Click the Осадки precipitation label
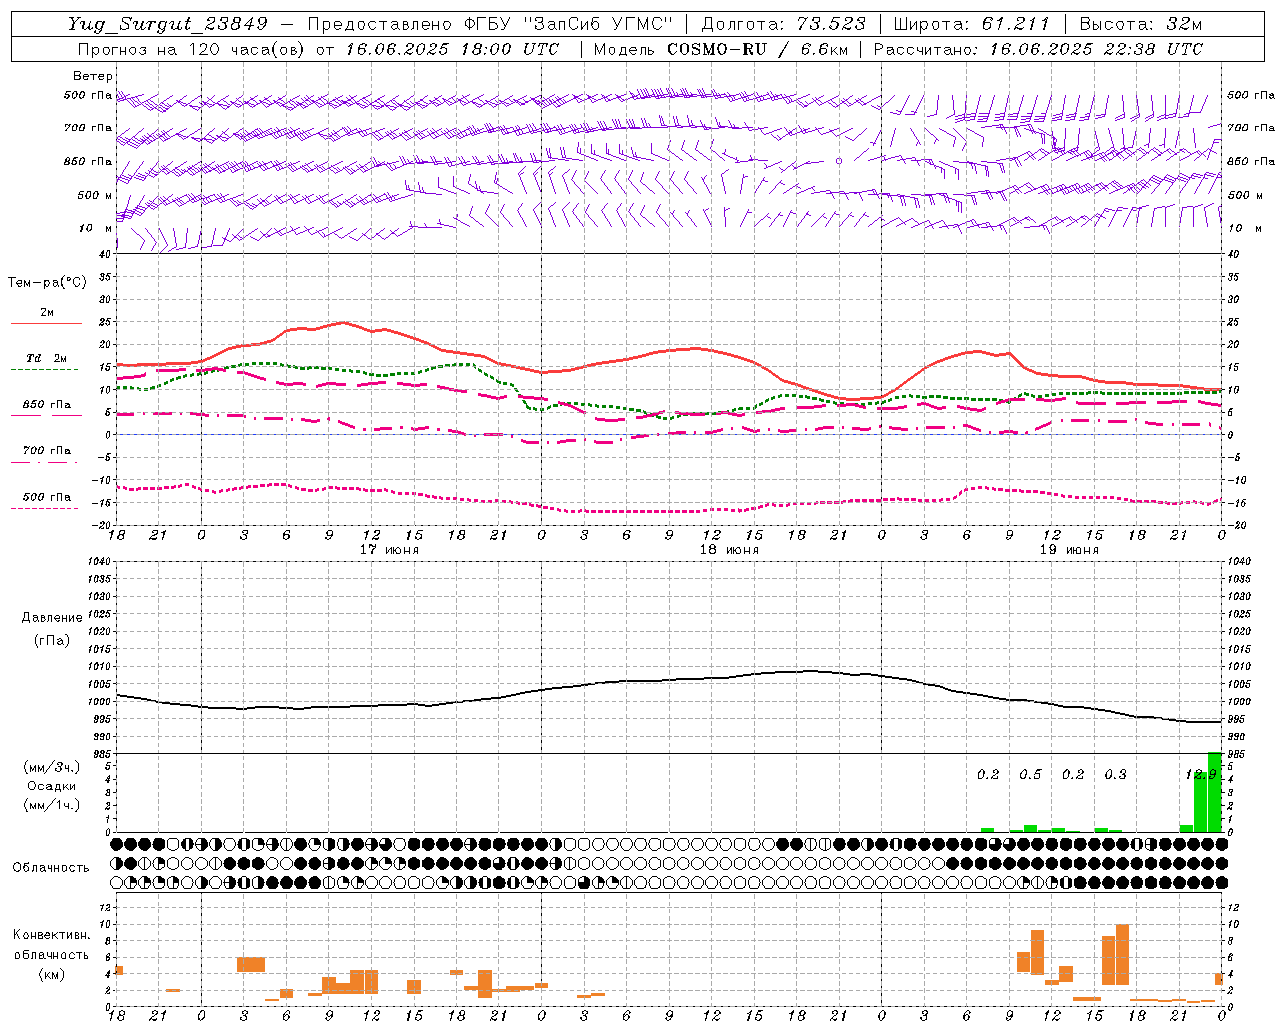The width and height of the screenshot is (1280, 1024). [x=51, y=786]
